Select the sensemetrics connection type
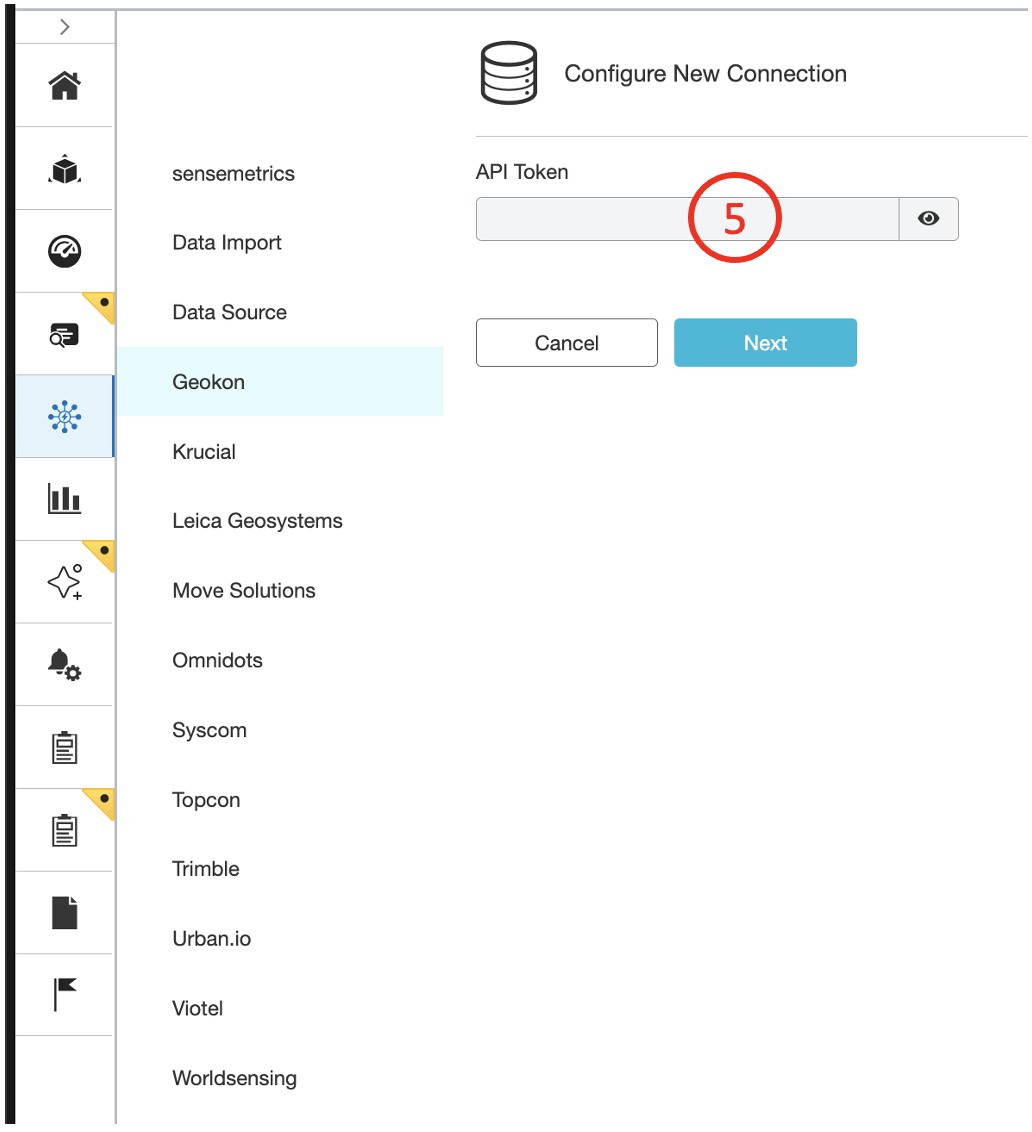 [x=233, y=174]
